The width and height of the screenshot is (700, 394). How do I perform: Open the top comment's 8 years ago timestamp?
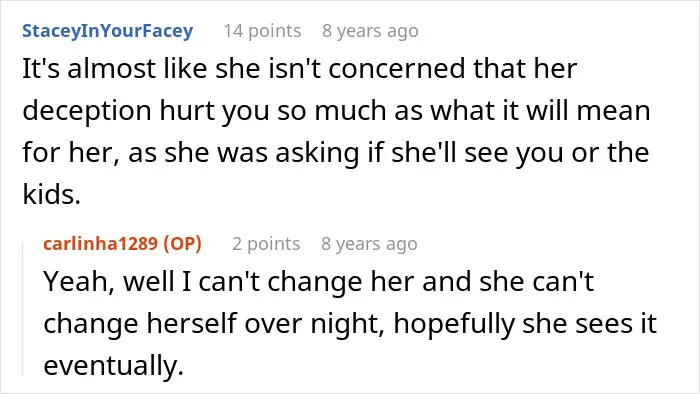371,31
